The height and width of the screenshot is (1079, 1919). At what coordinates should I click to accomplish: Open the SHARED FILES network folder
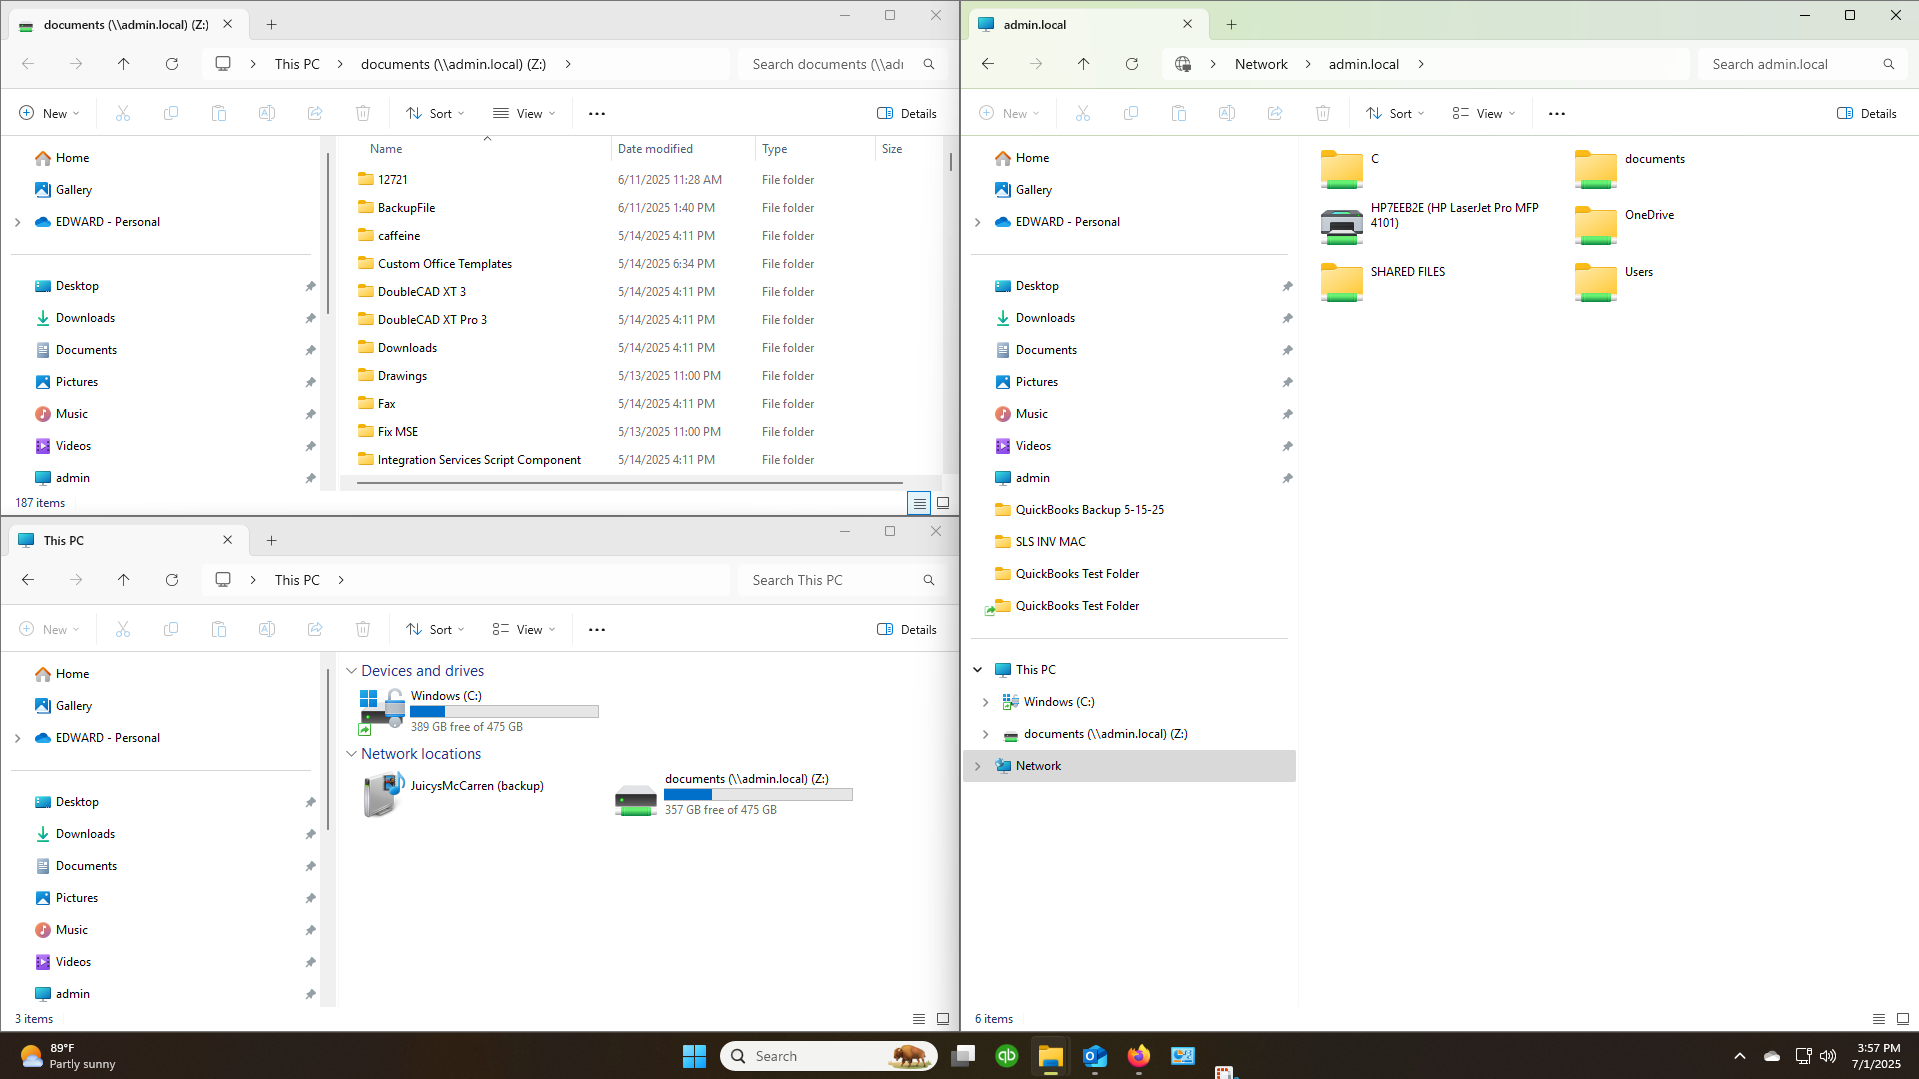pyautogui.click(x=1341, y=283)
